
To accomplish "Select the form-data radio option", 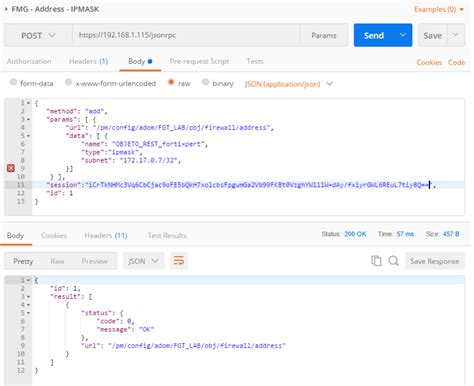I will click(x=13, y=82).
